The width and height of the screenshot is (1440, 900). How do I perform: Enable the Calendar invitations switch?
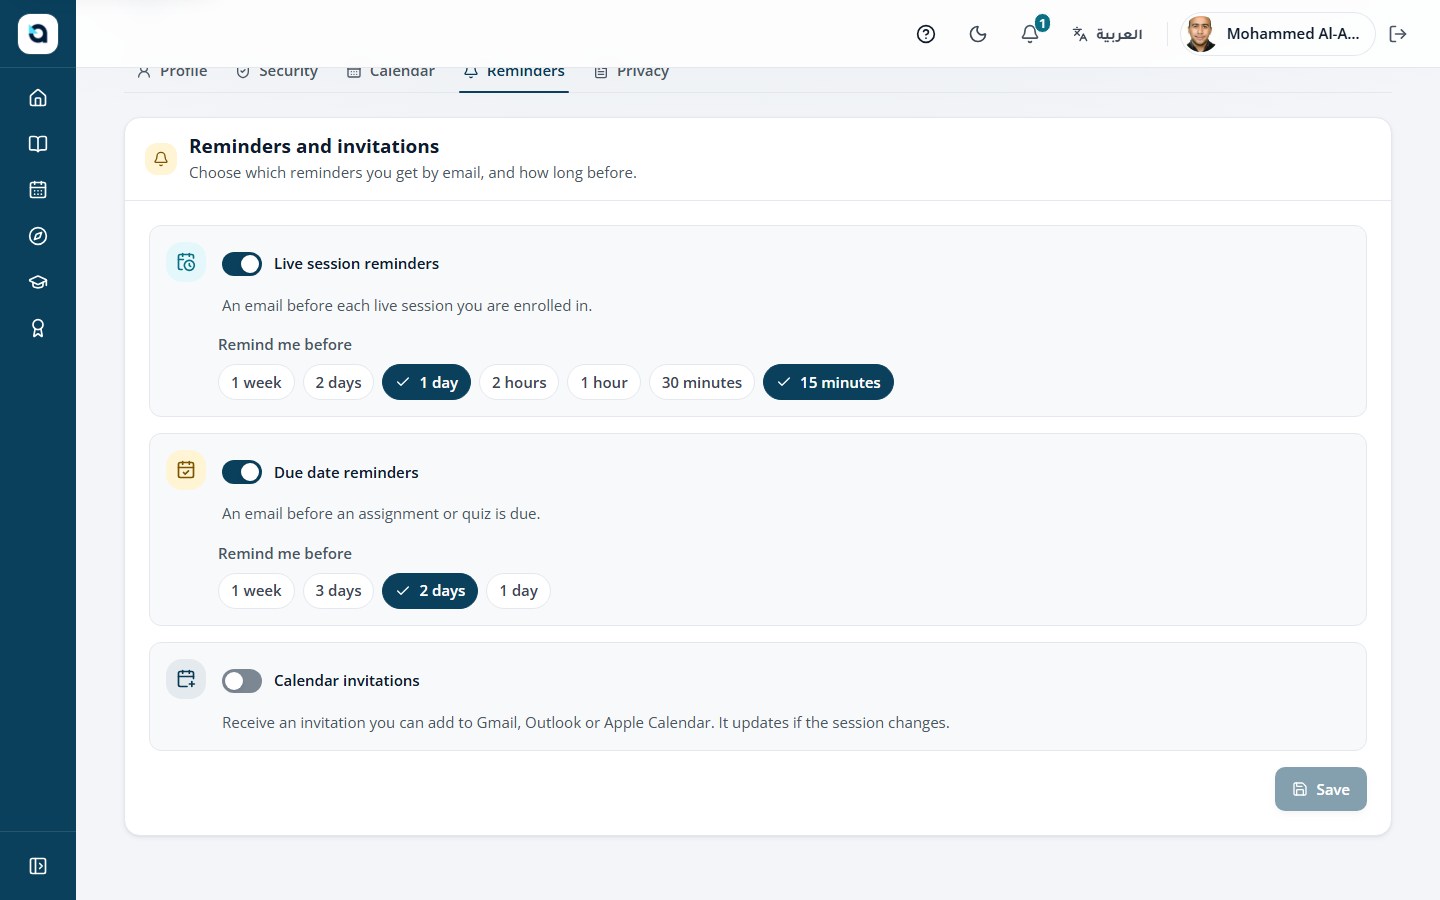[242, 681]
